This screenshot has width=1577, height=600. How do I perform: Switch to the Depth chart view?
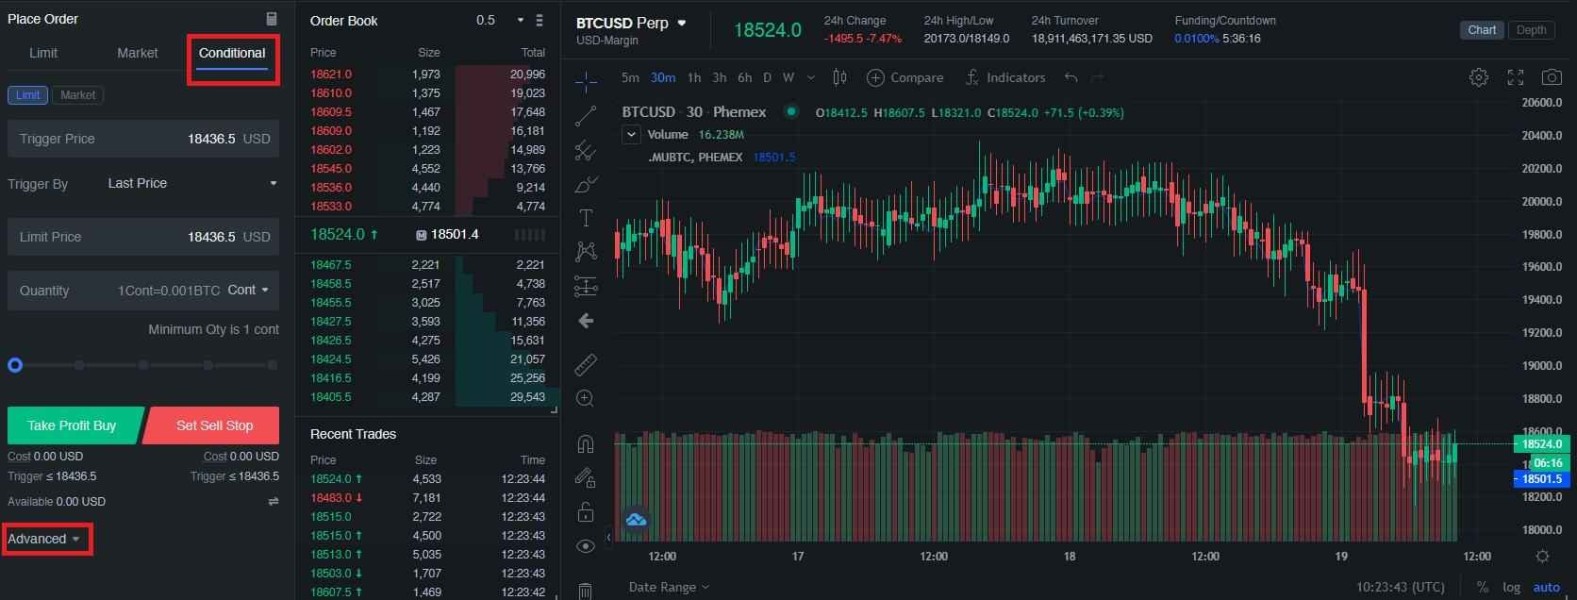click(1531, 30)
